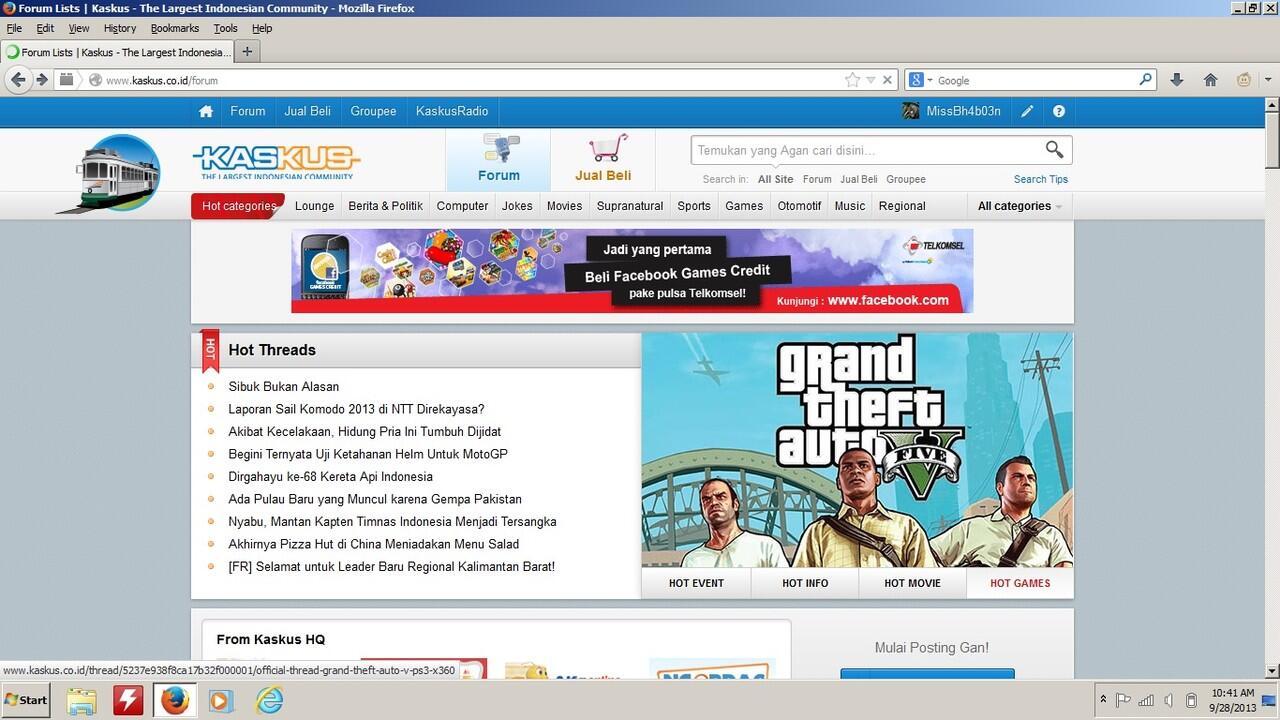Open the Regional category

click(x=902, y=206)
